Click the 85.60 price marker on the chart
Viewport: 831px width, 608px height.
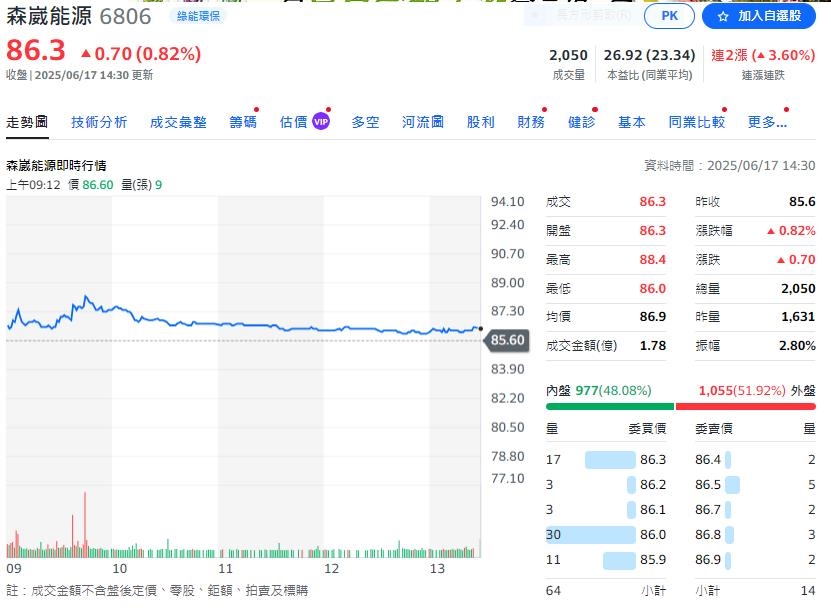click(x=508, y=340)
